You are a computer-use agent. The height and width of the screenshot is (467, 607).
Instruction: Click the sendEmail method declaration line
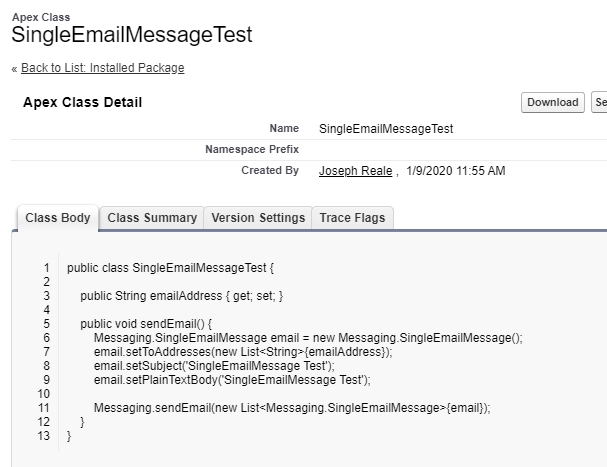tap(146, 324)
